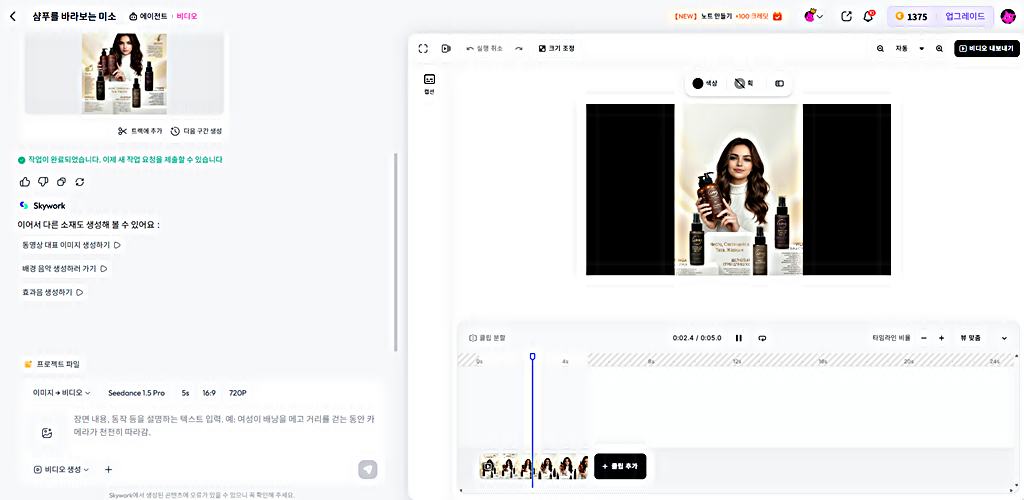Click the thumbs up like icon
Screen dimensions: 1024x500
point(25,181)
